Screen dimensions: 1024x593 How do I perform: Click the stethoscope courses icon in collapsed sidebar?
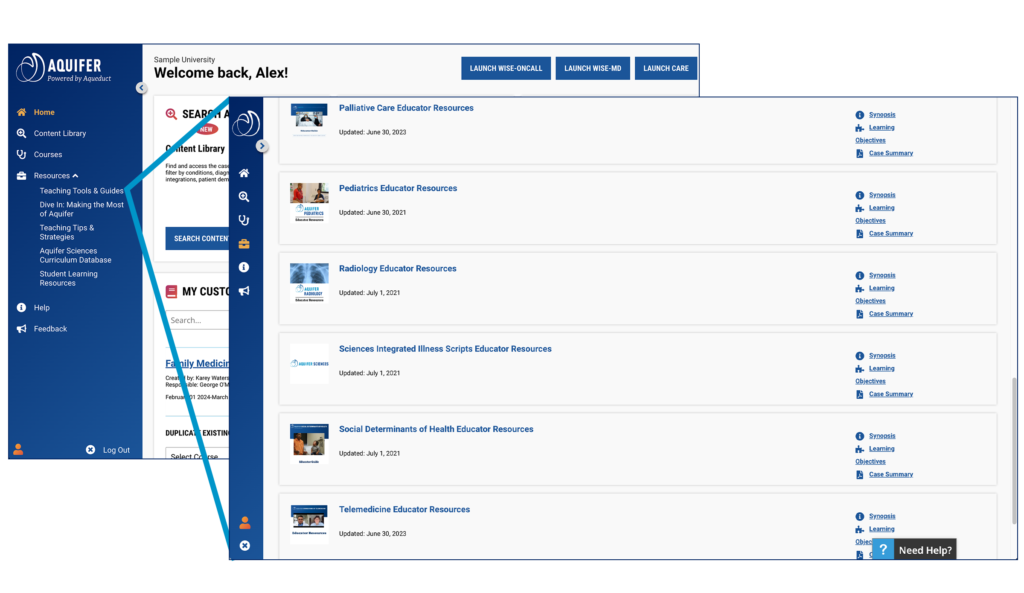[x=244, y=220]
